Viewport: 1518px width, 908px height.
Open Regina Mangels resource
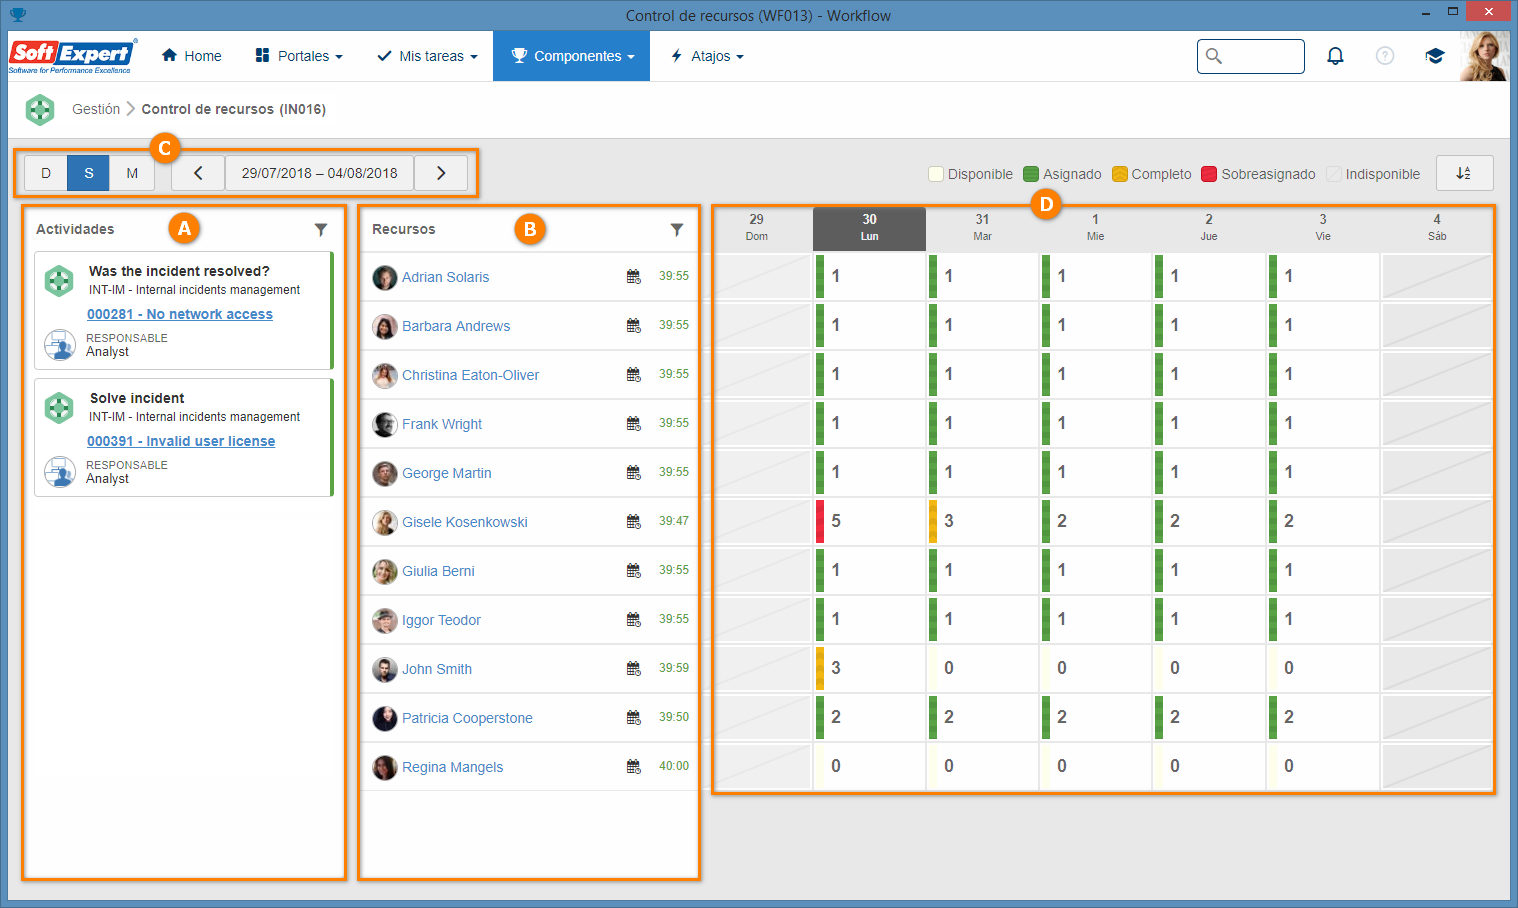click(453, 767)
